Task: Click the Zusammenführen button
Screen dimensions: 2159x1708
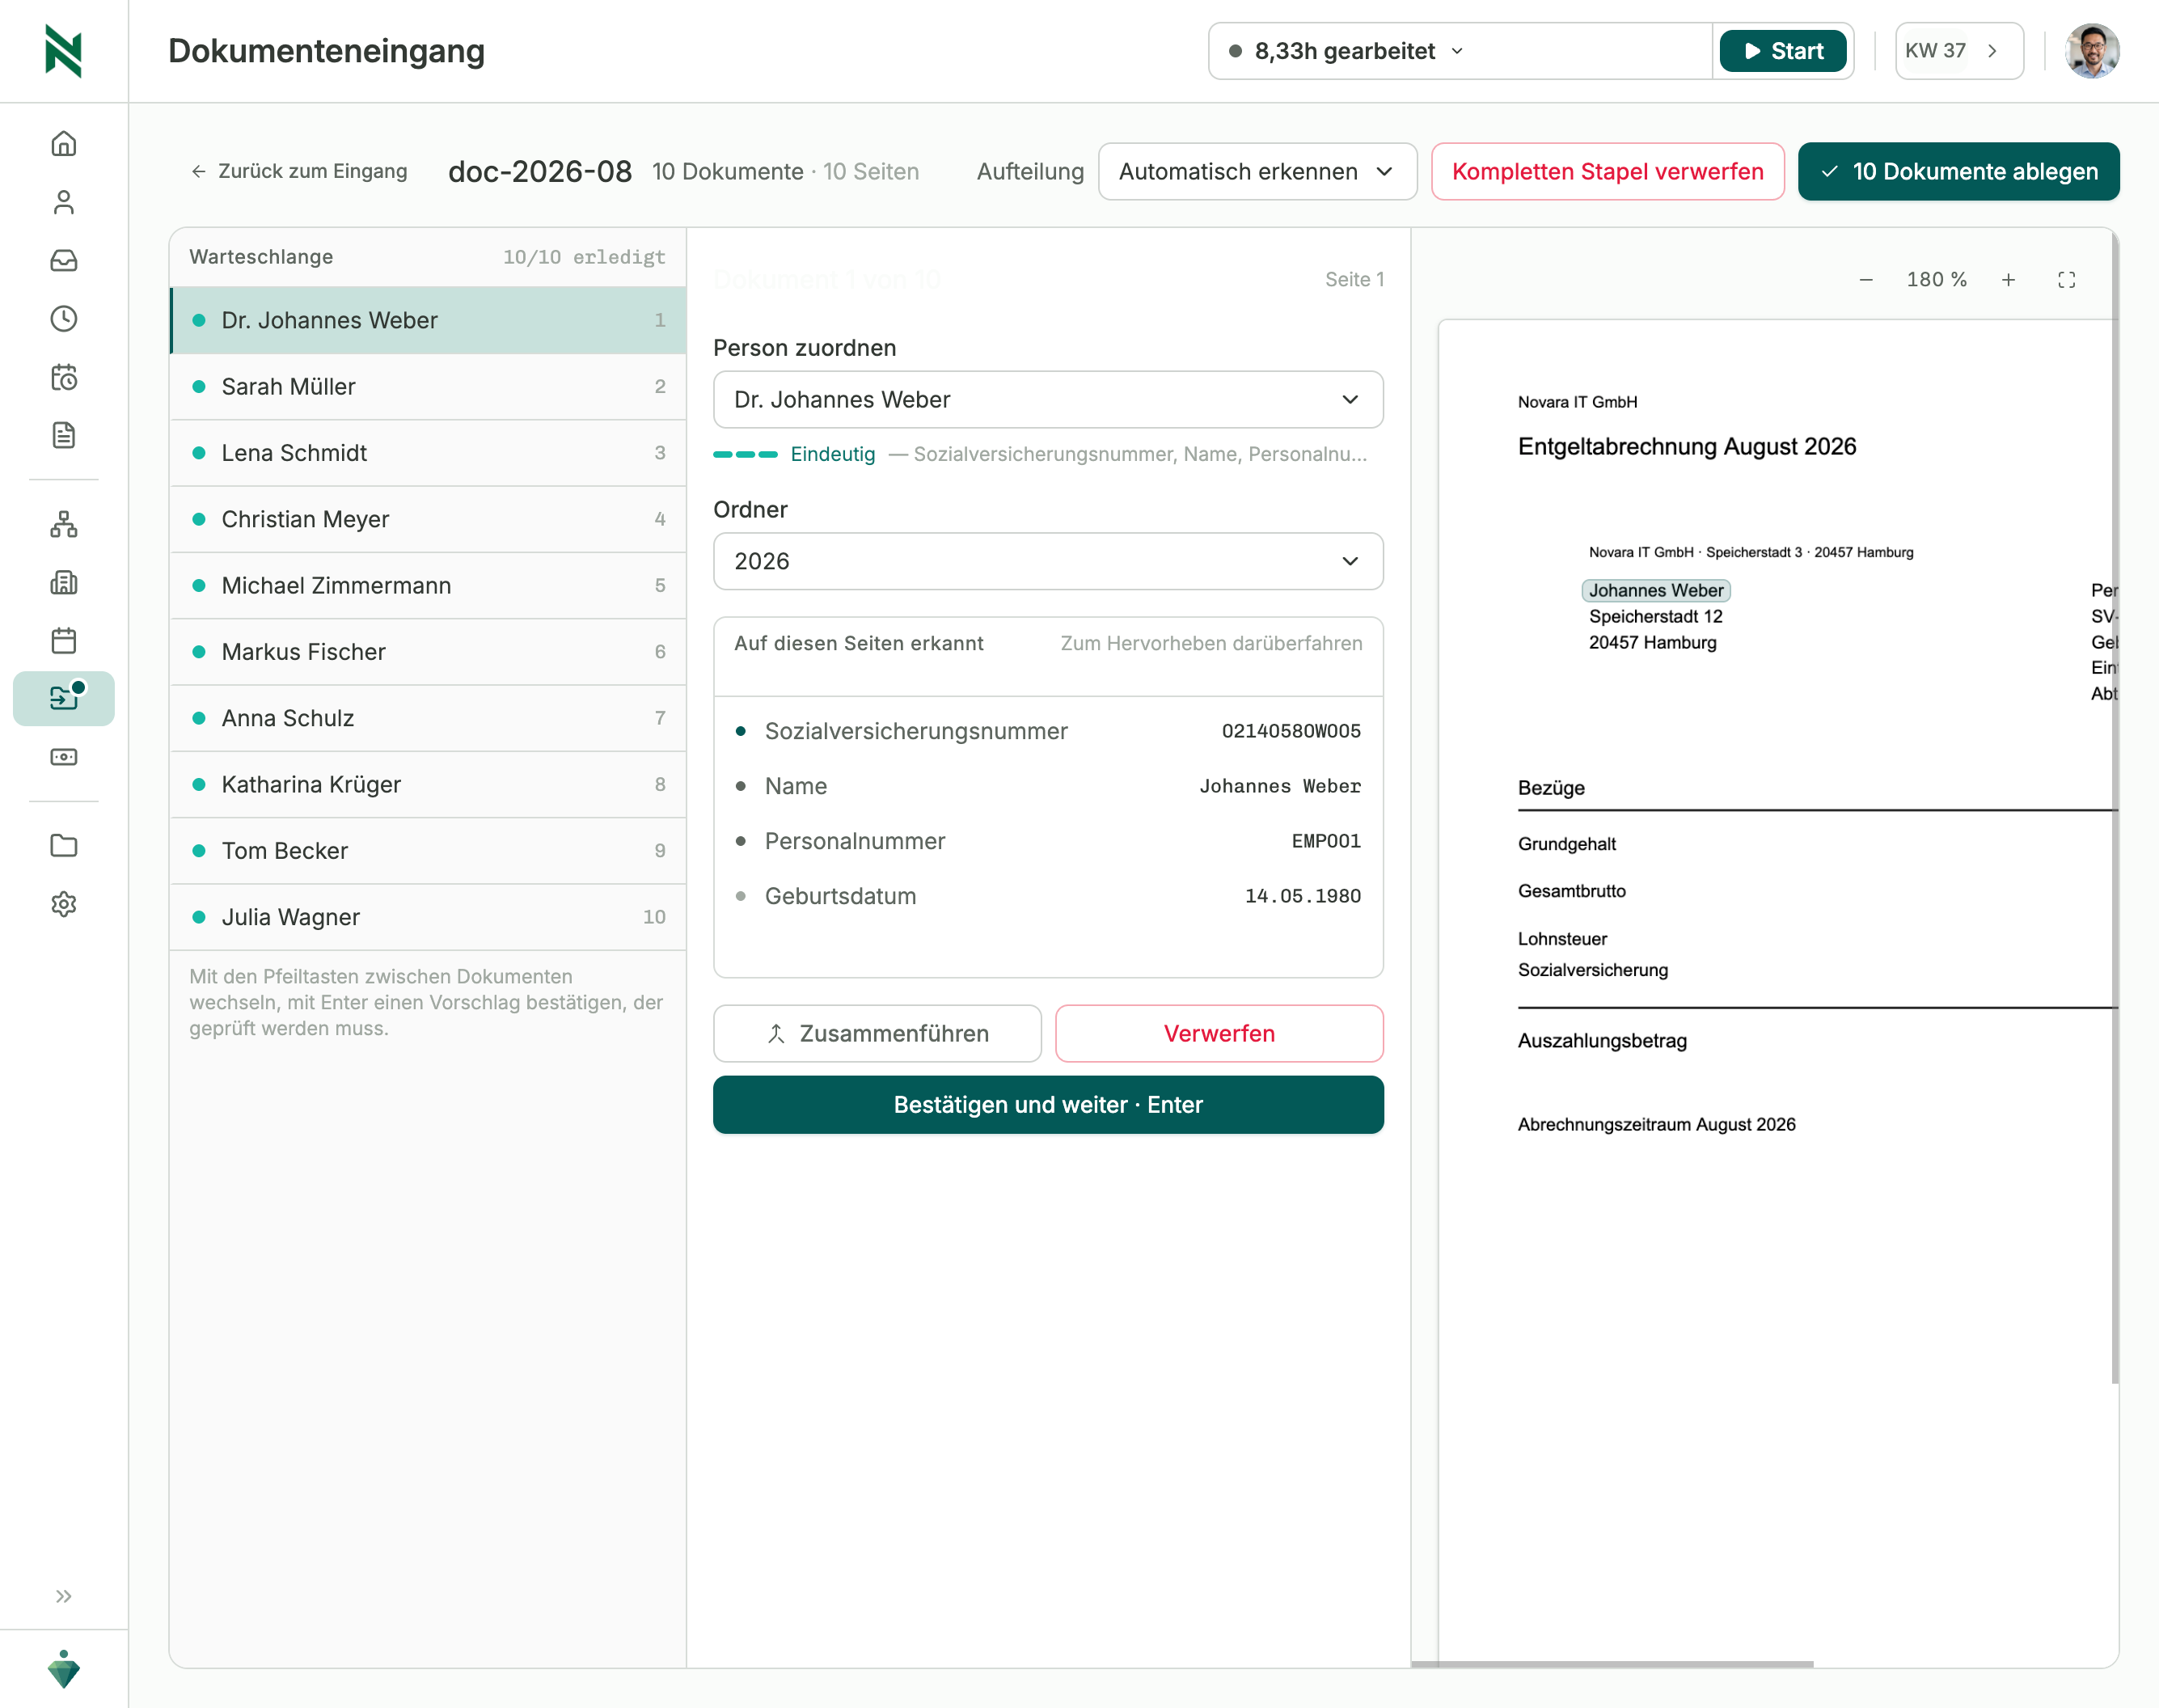Action: pyautogui.click(x=877, y=1034)
